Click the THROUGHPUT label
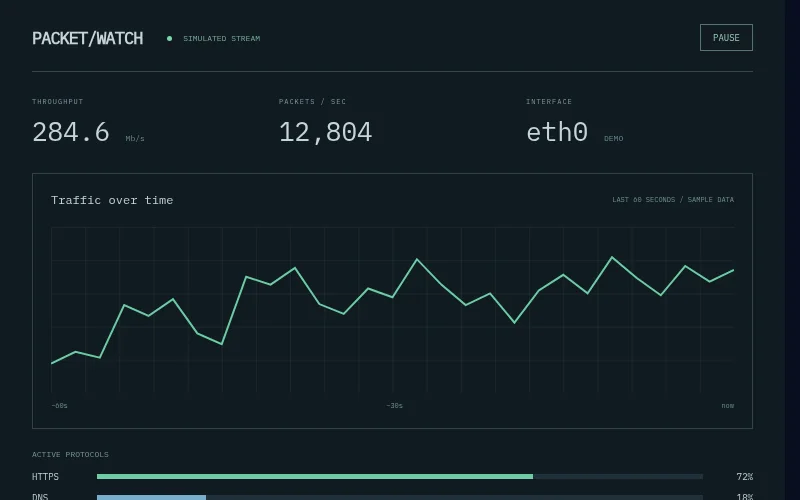The width and height of the screenshot is (800, 500). (x=58, y=102)
